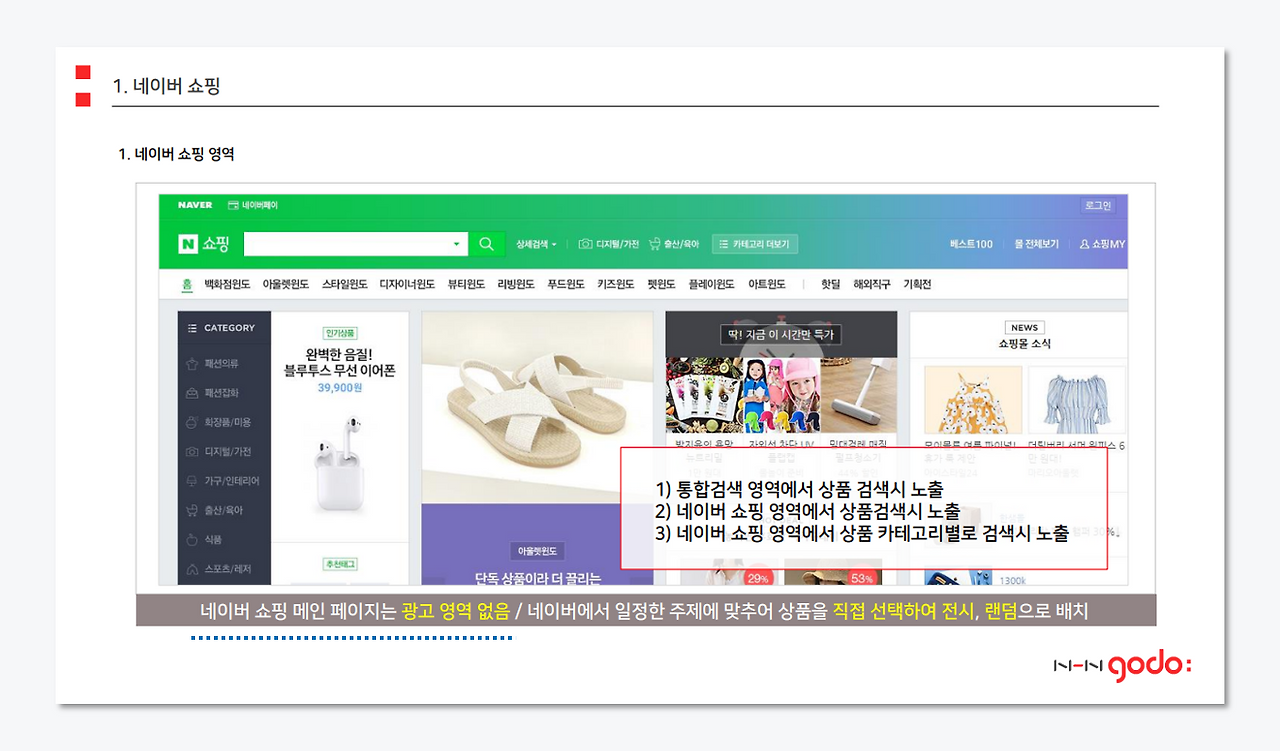
Task: Click the slide title 1. 네이버 쇼핑
Action: [x=166, y=86]
